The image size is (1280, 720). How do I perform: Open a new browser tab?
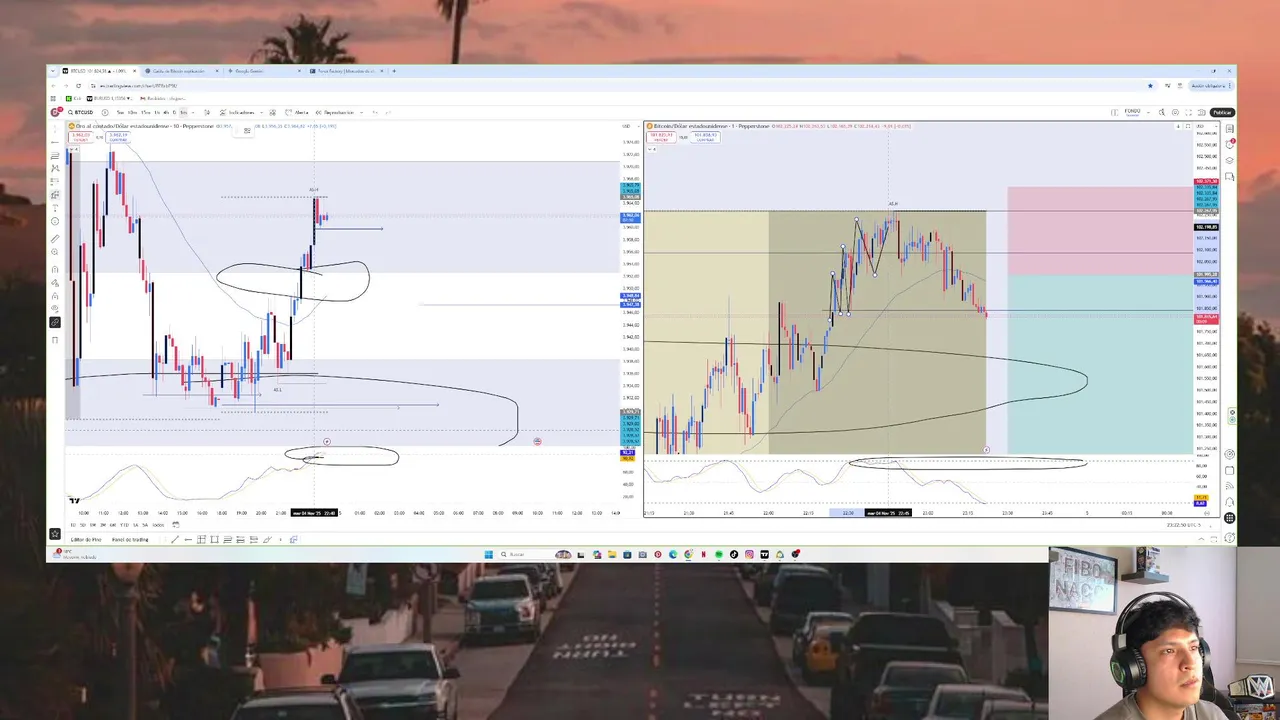(394, 71)
